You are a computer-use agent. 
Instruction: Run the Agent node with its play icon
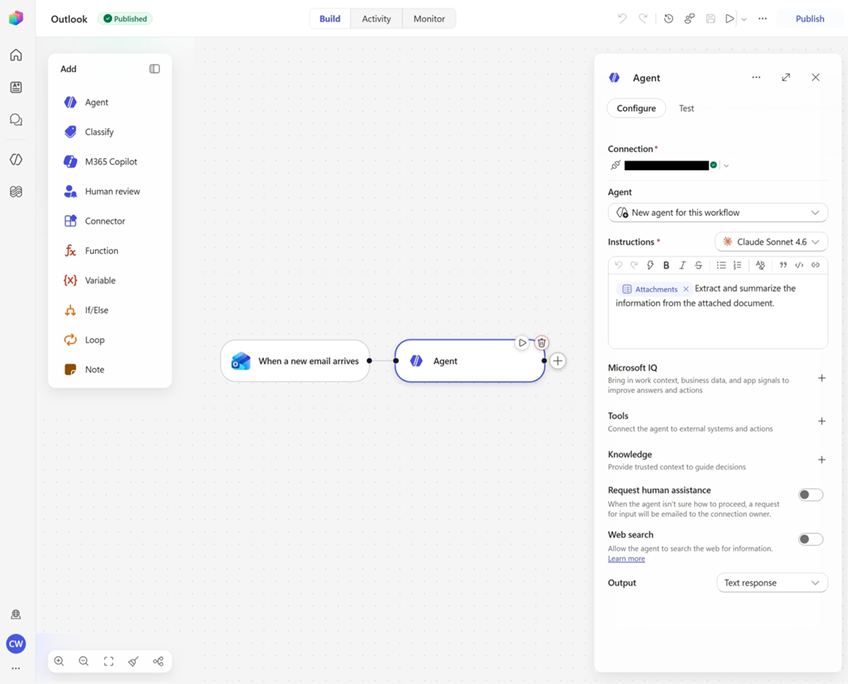(522, 343)
